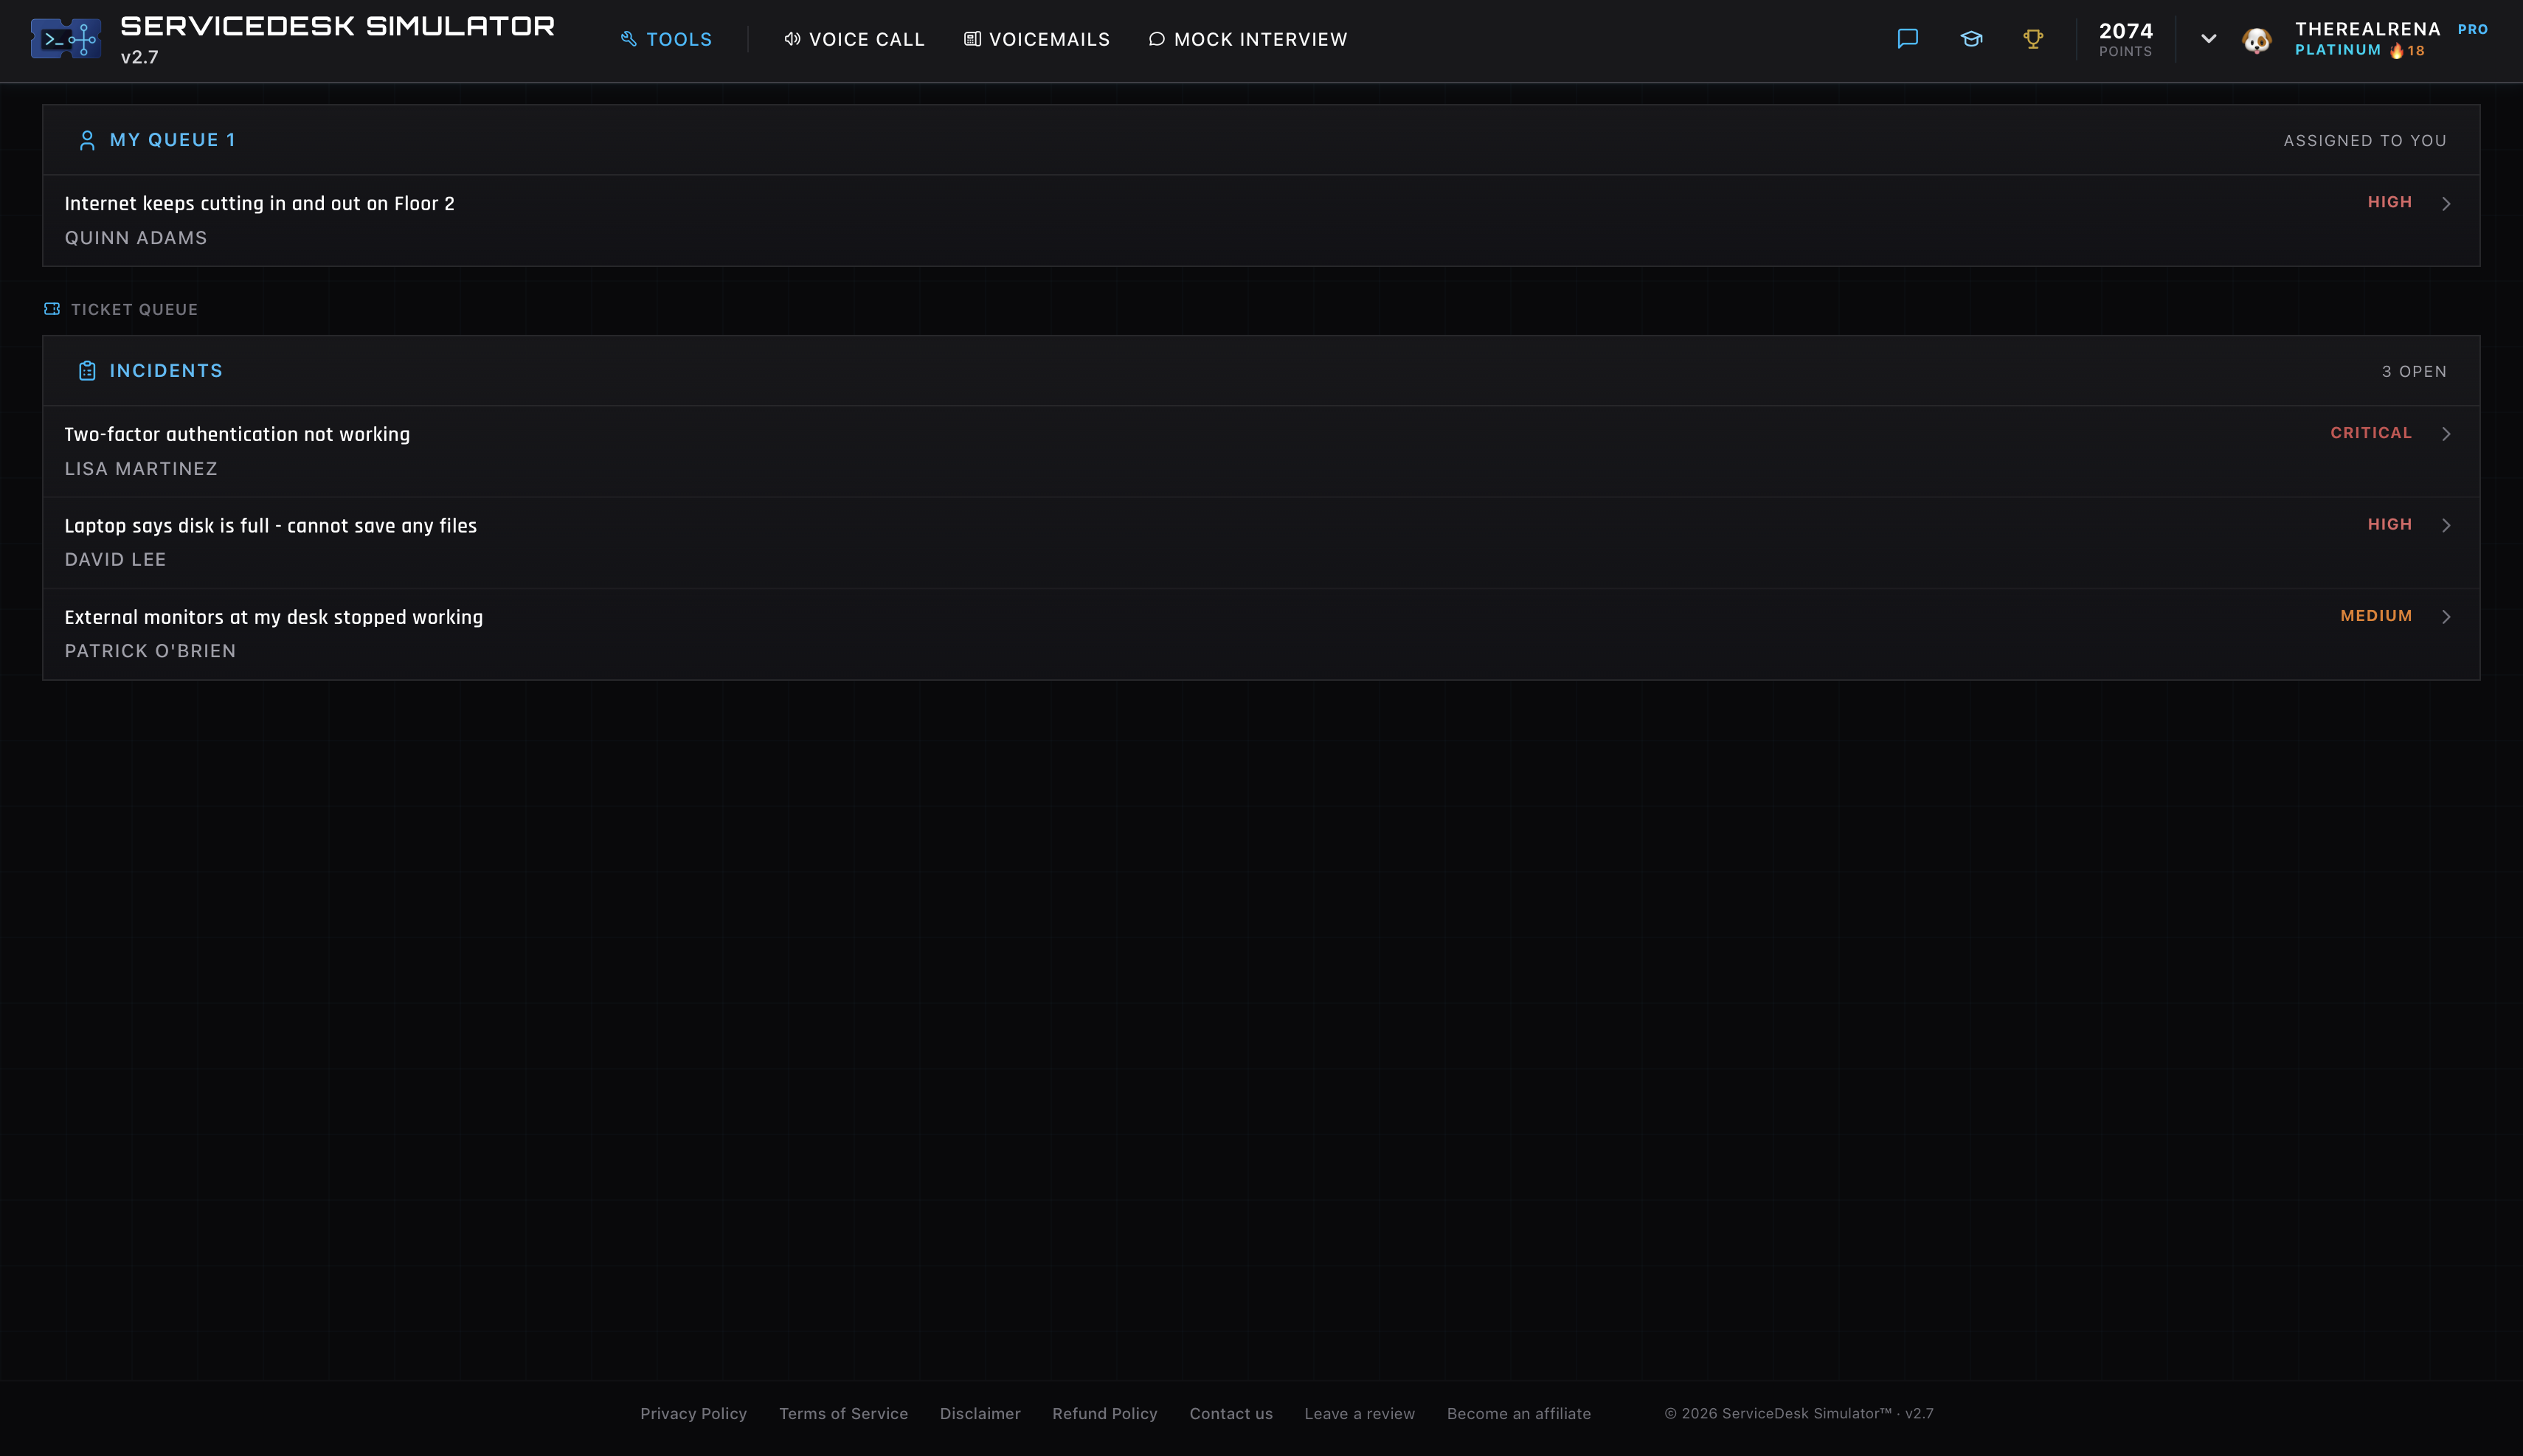Image resolution: width=2523 pixels, height=1456 pixels.
Task: Click Leave a review link
Action: 1359,1413
